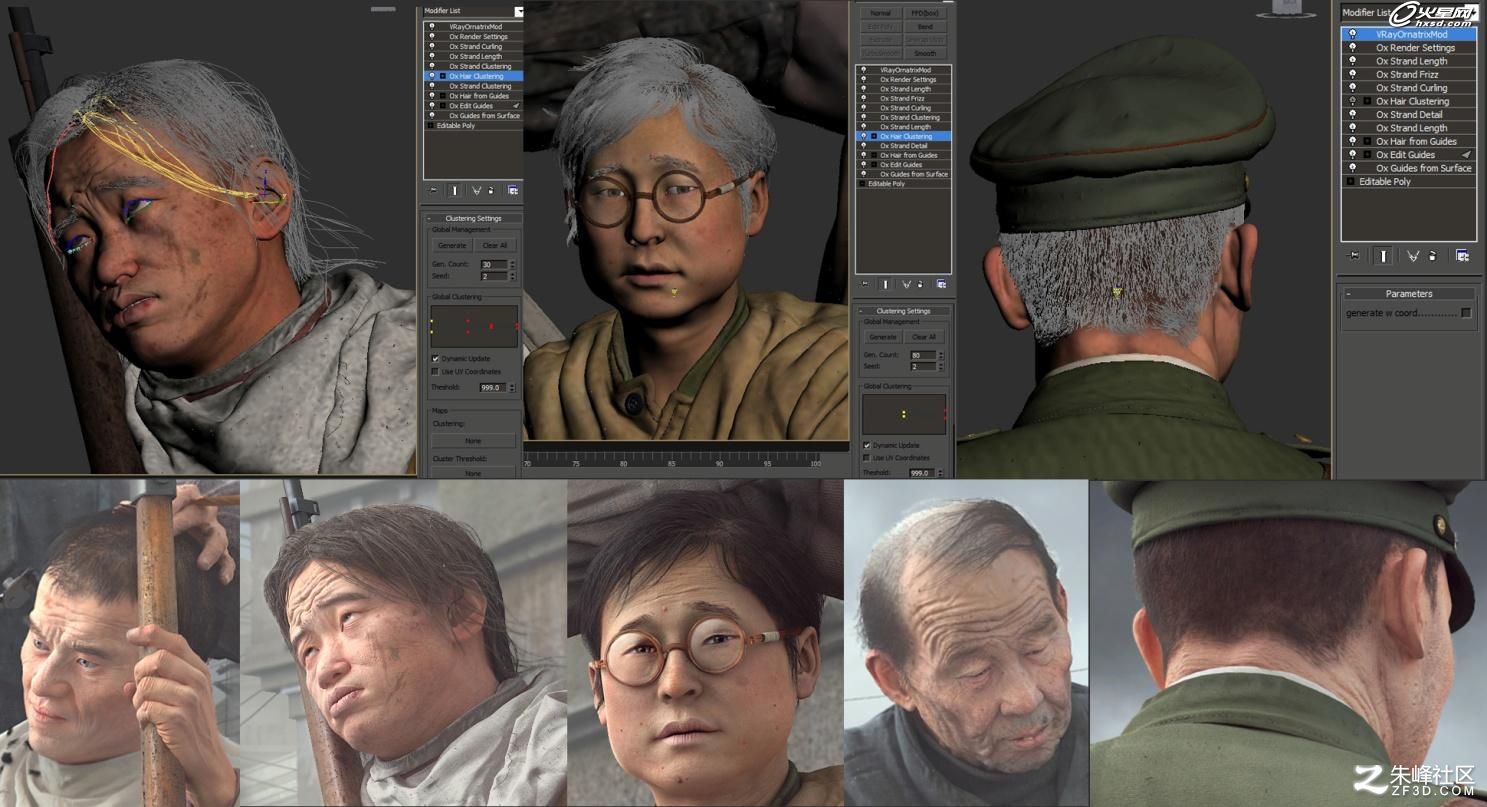Click Generate button in middle panel
The width and height of the screenshot is (1487, 807).
[x=883, y=337]
